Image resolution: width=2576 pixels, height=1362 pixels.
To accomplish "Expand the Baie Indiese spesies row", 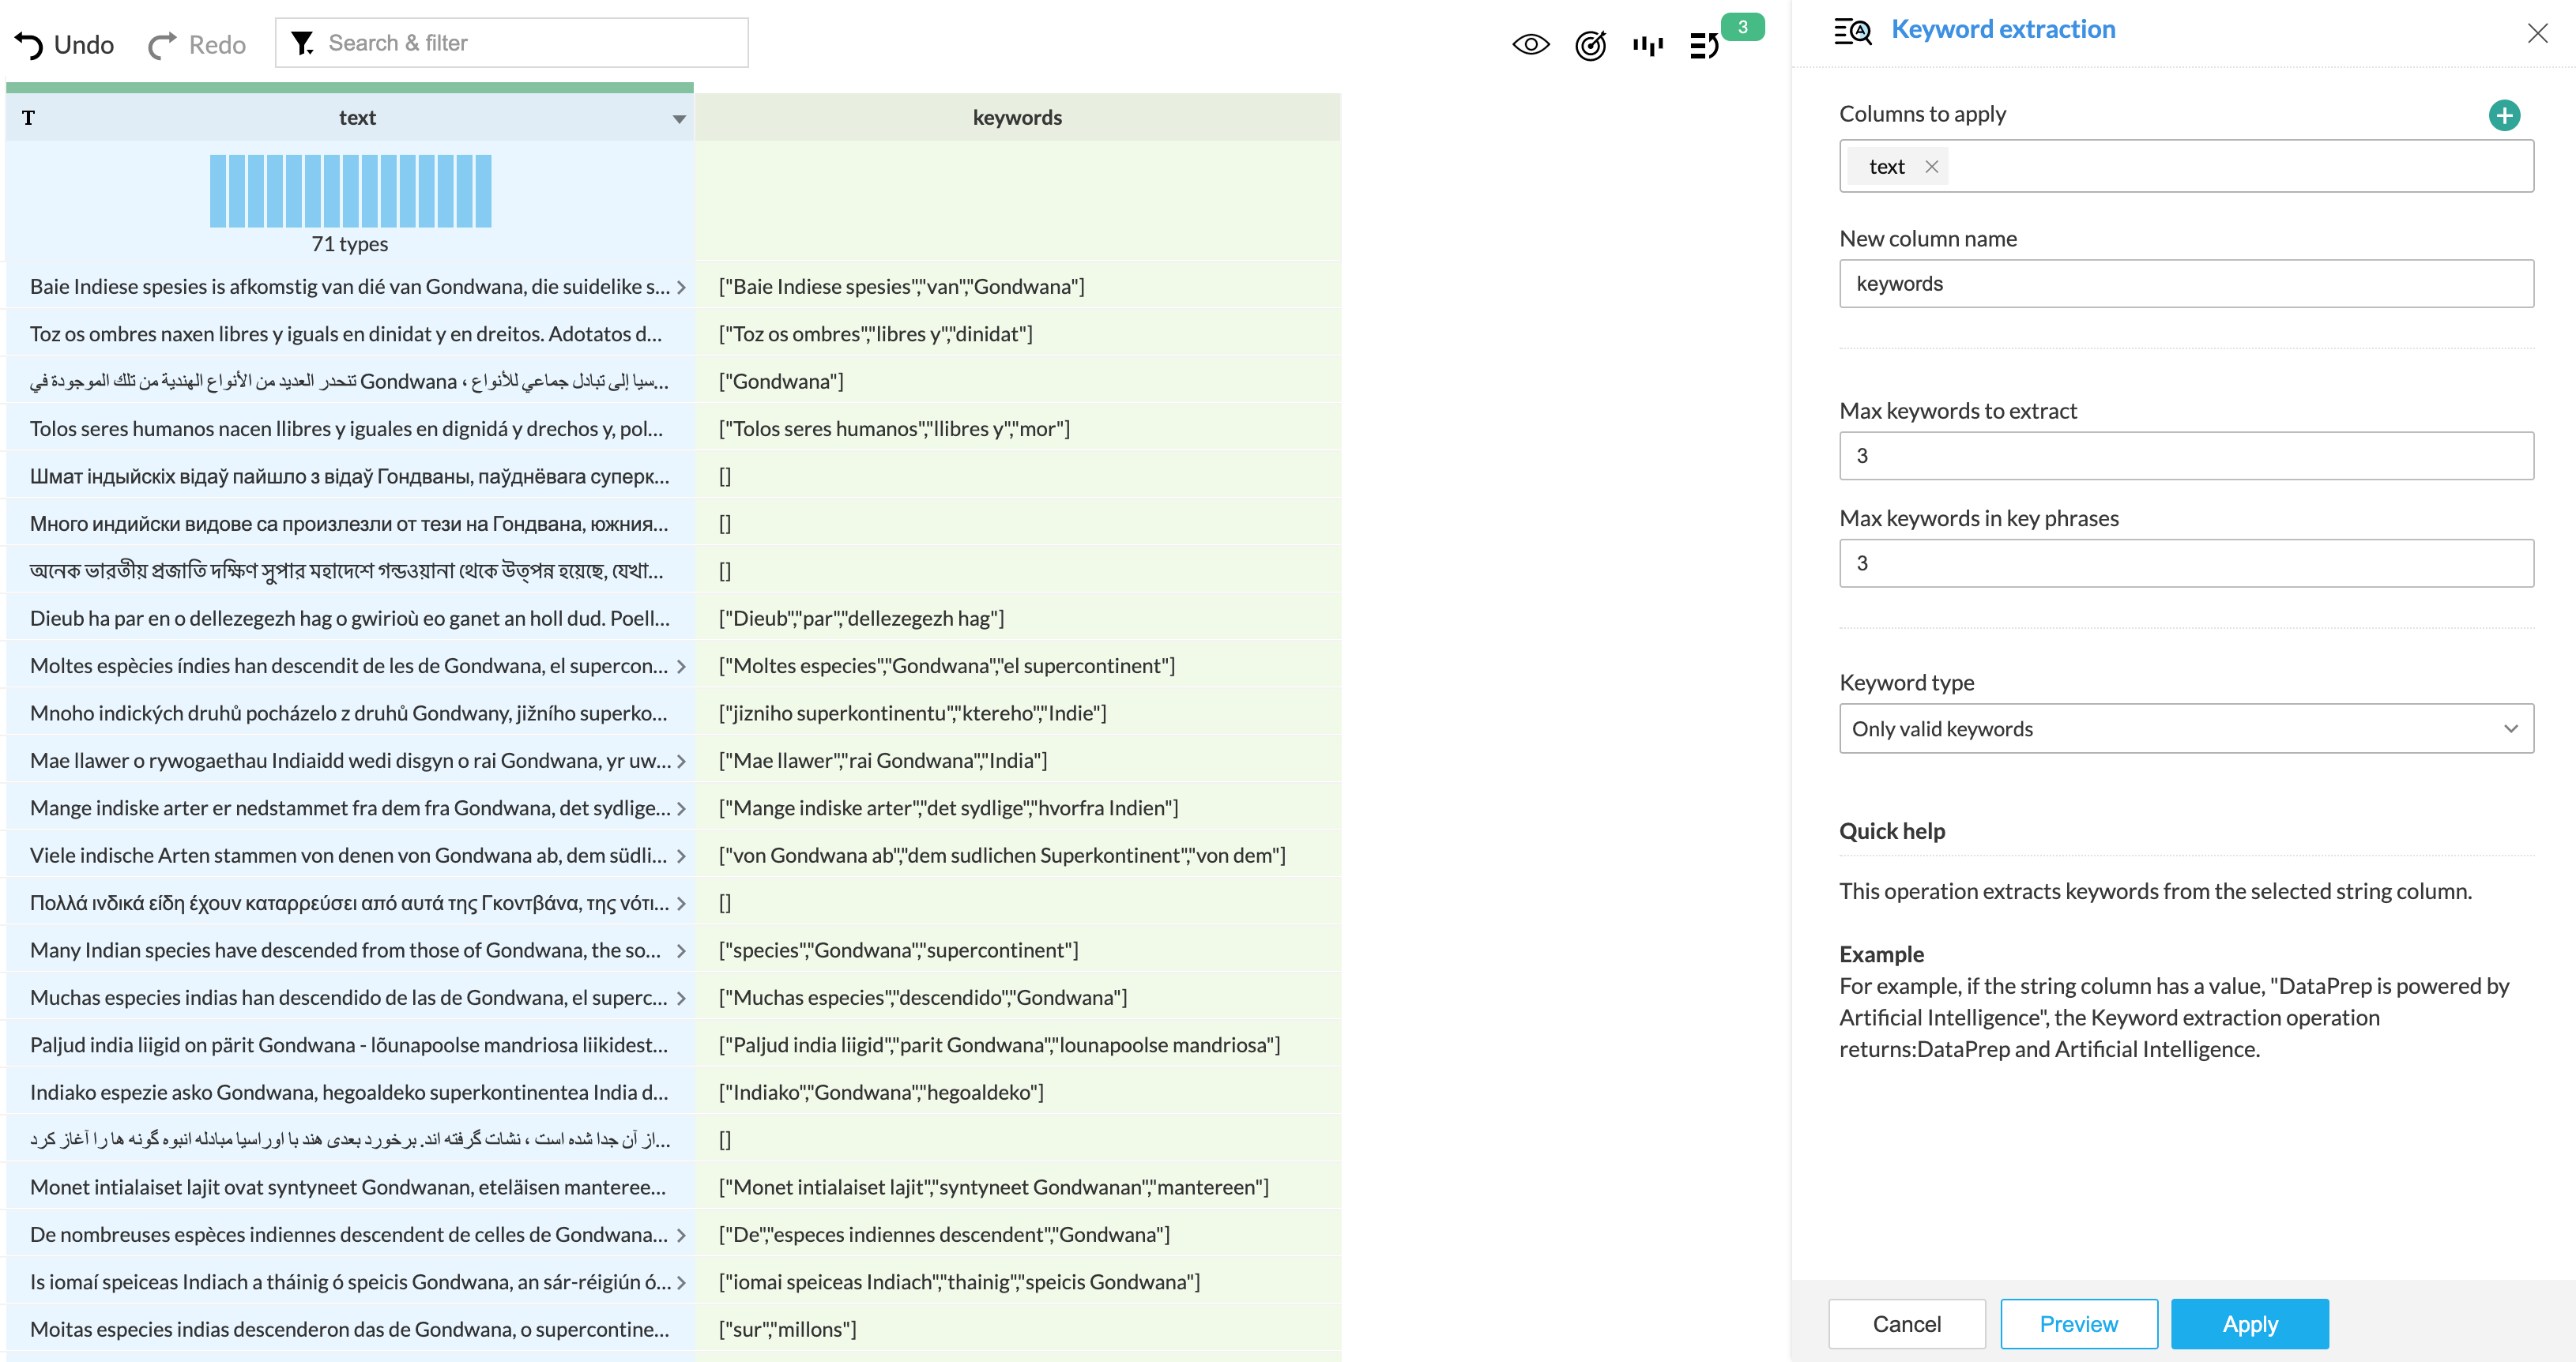I will pyautogui.click(x=682, y=287).
